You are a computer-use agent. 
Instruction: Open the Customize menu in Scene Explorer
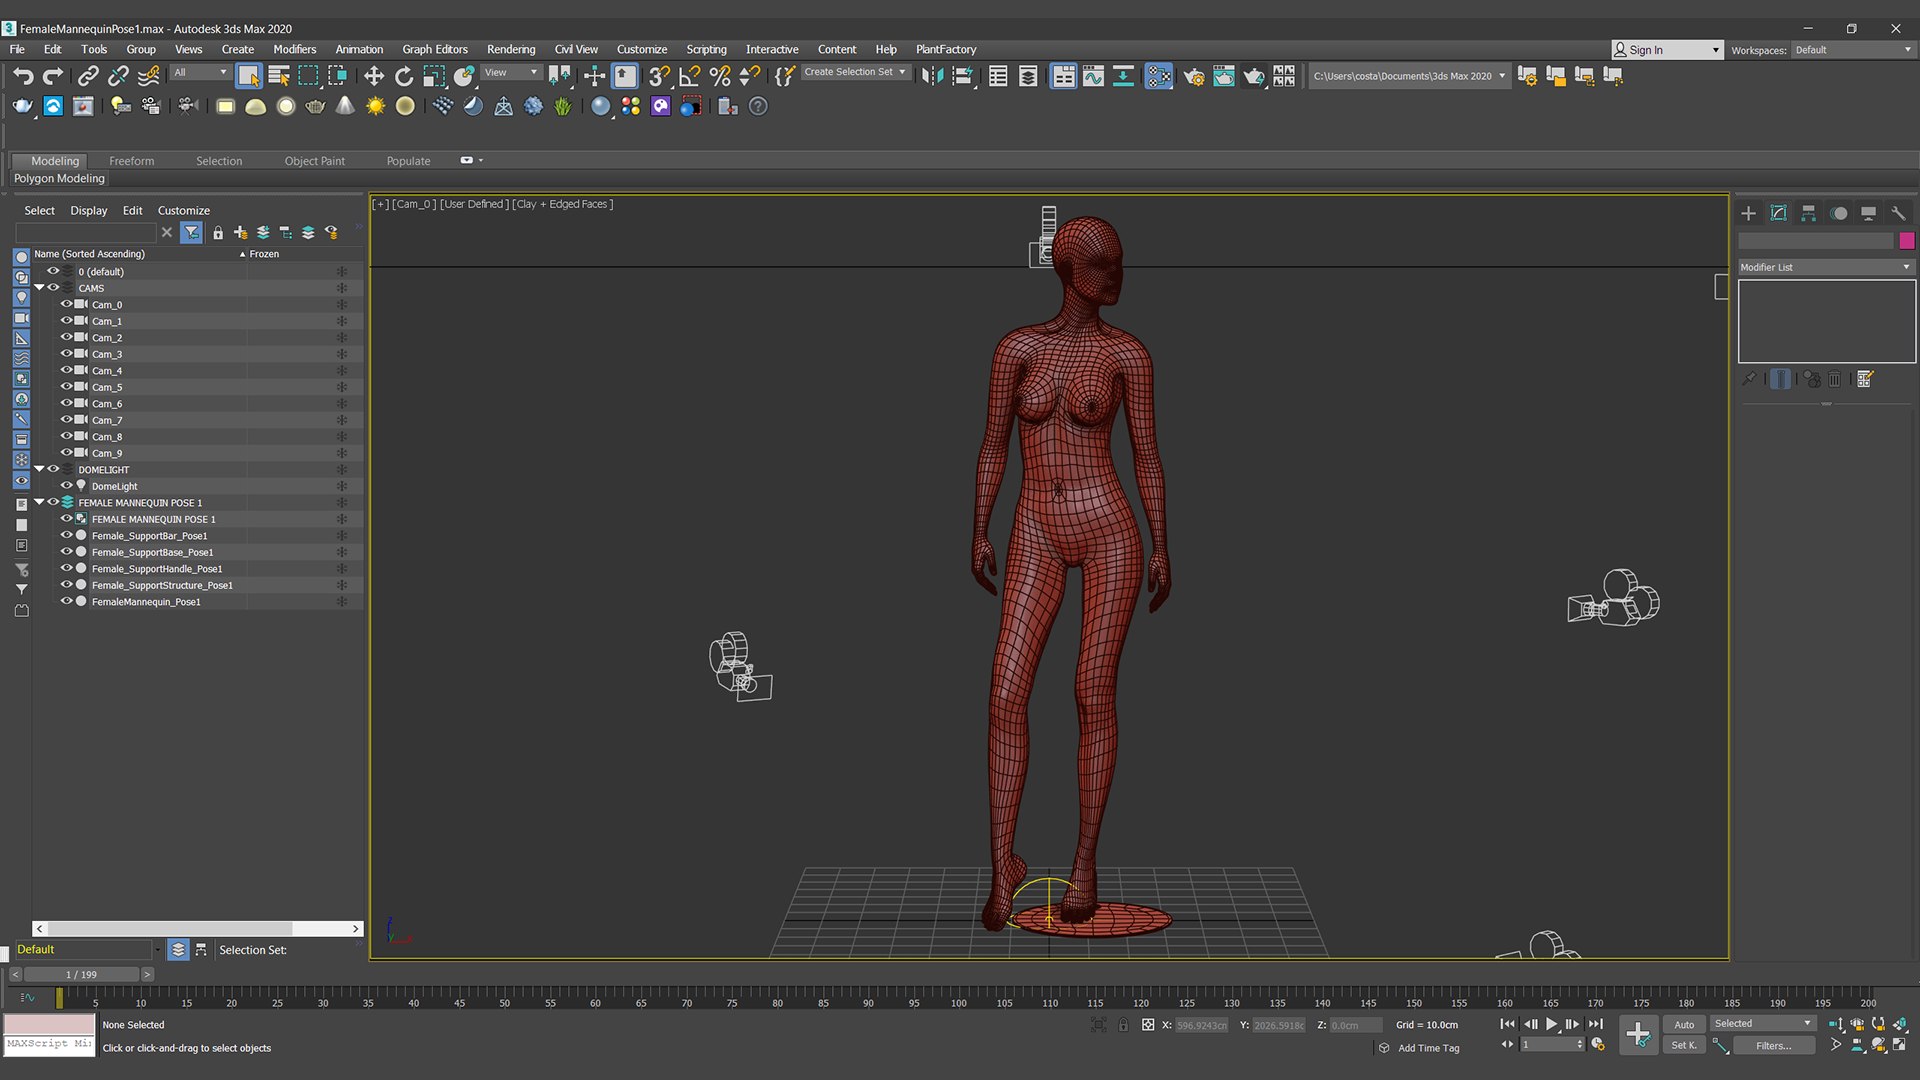click(183, 210)
